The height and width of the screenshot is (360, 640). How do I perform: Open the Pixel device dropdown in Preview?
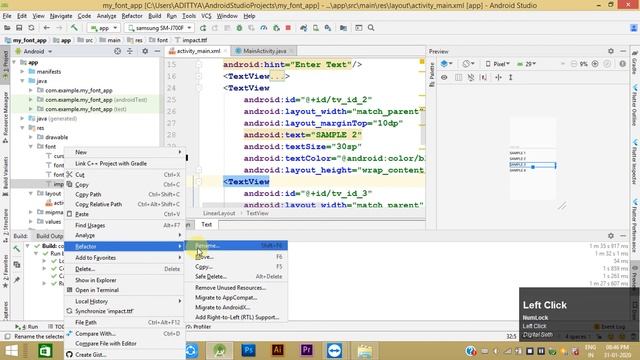pyautogui.click(x=498, y=64)
